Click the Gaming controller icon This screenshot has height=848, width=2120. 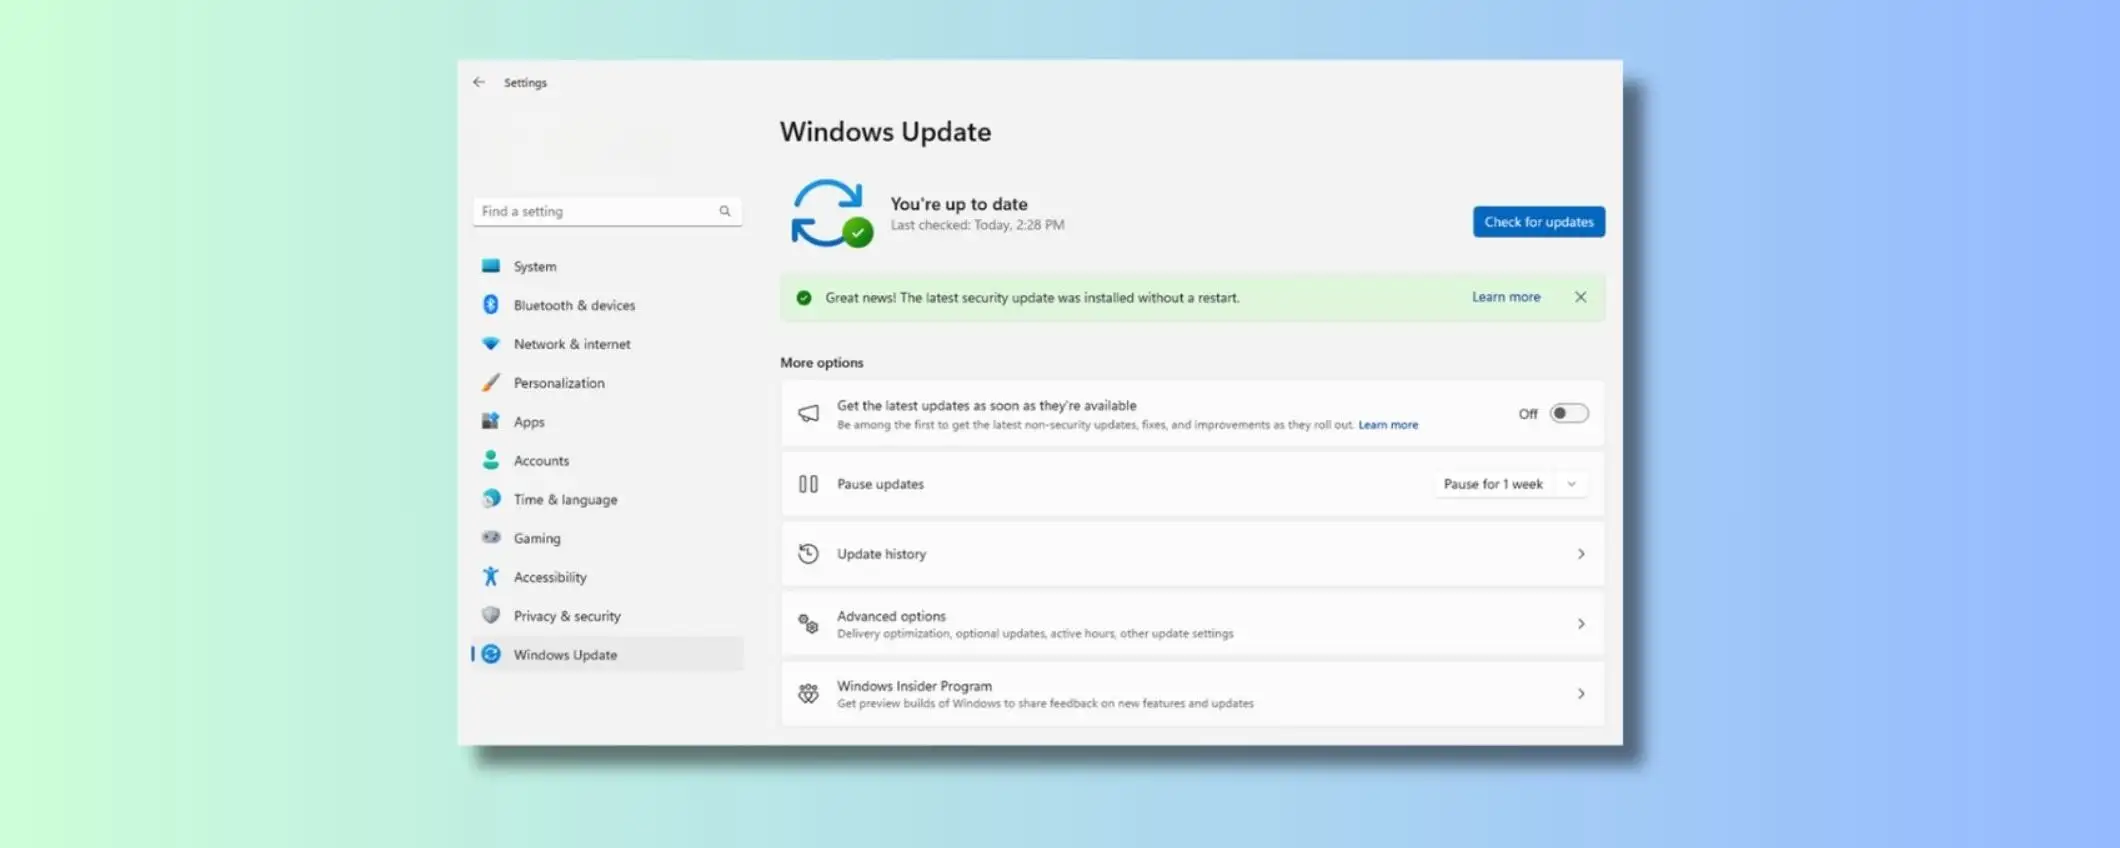pos(491,538)
